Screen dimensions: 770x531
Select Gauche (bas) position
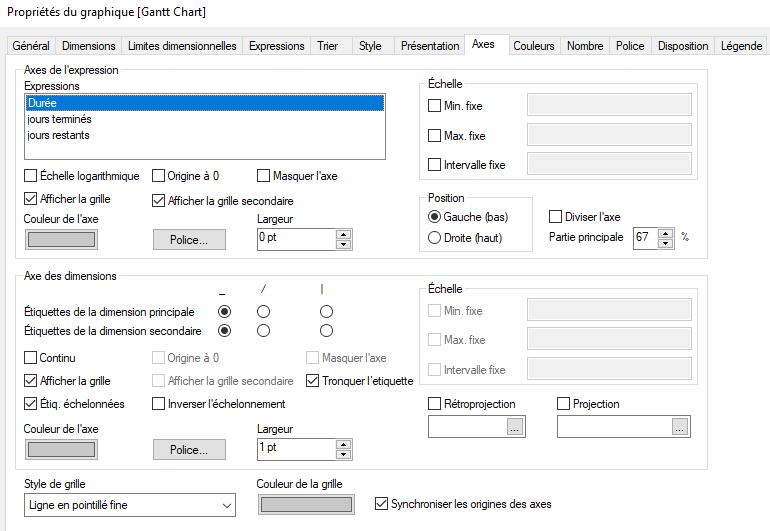tap(435, 217)
